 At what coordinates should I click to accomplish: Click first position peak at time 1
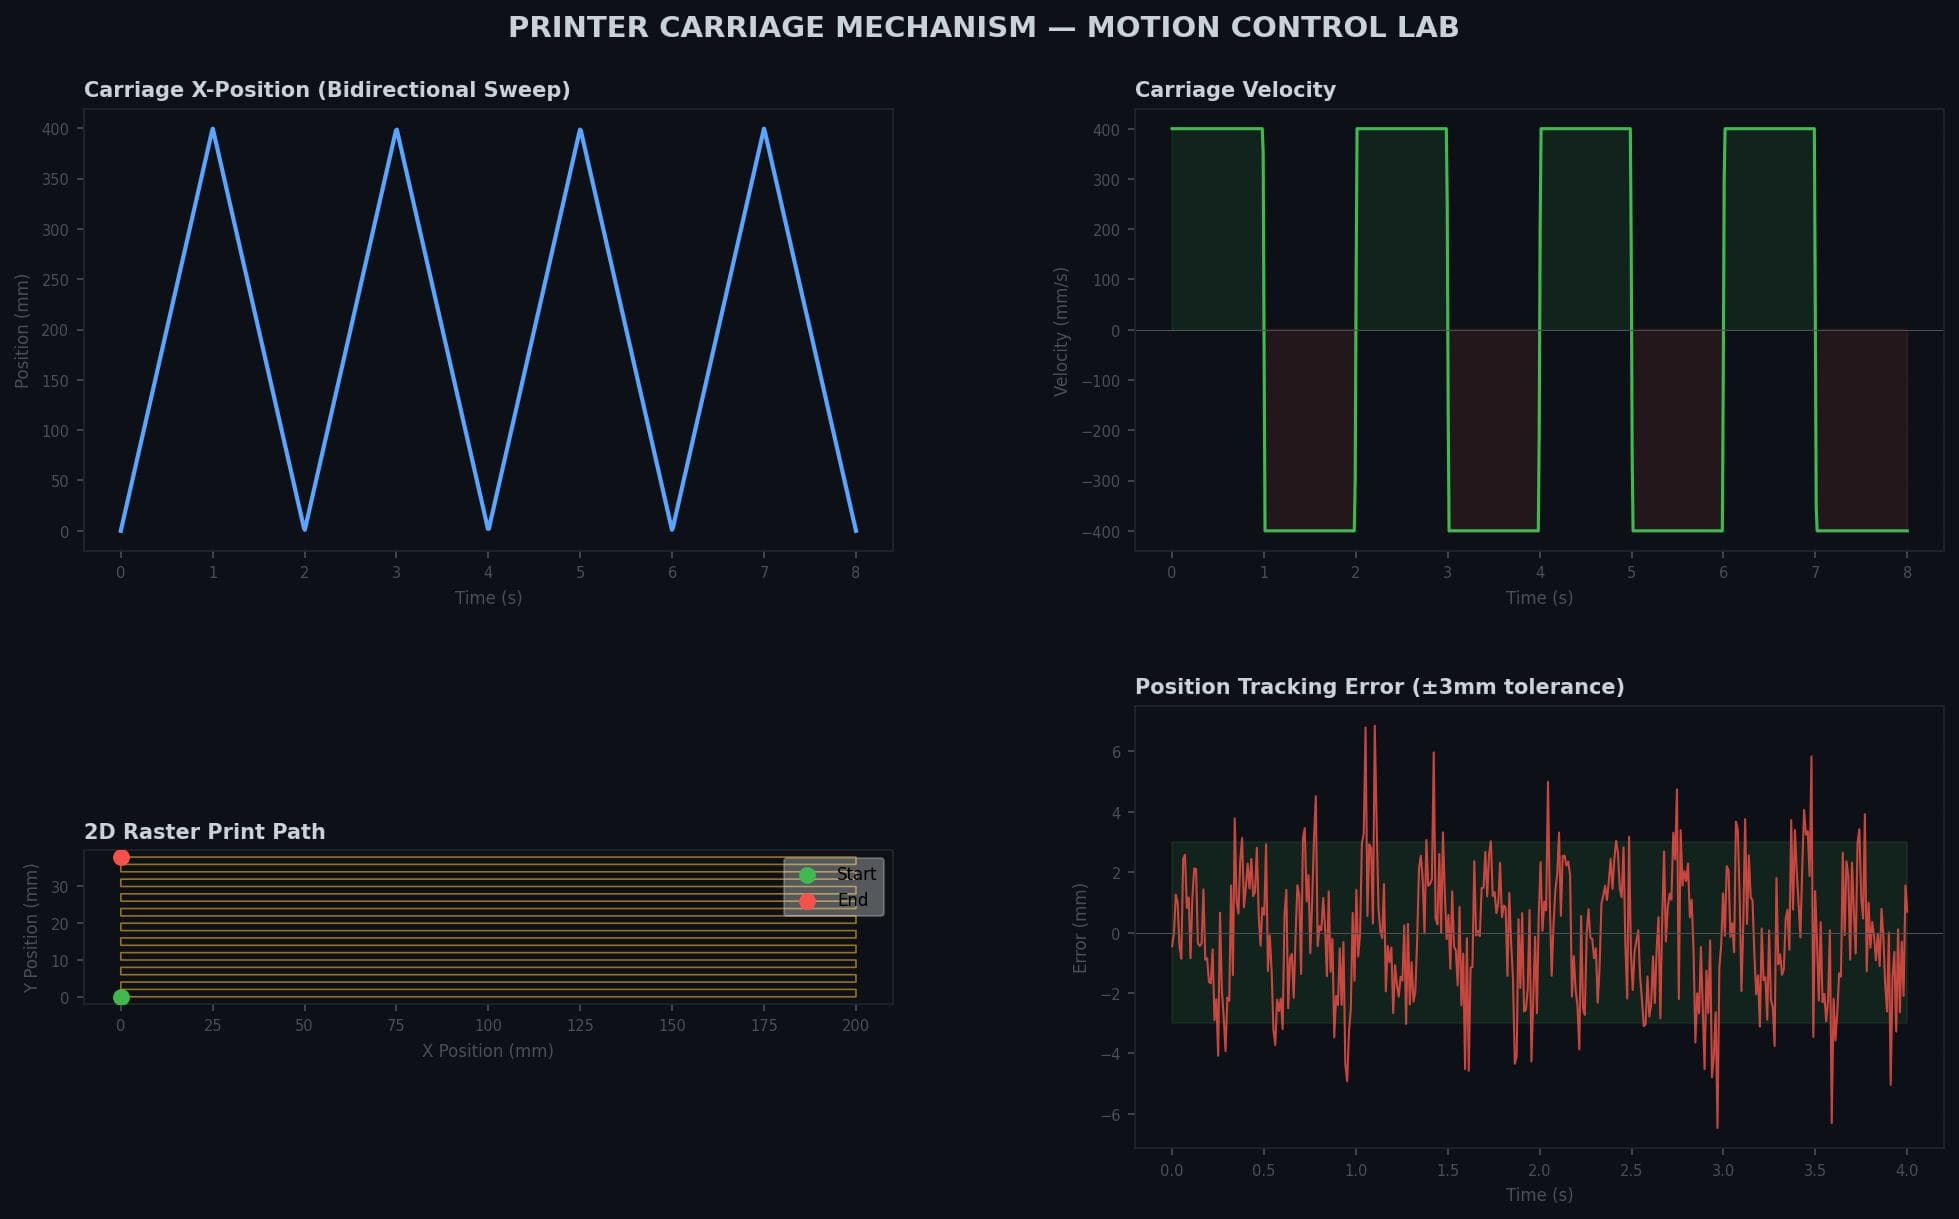click(x=213, y=130)
